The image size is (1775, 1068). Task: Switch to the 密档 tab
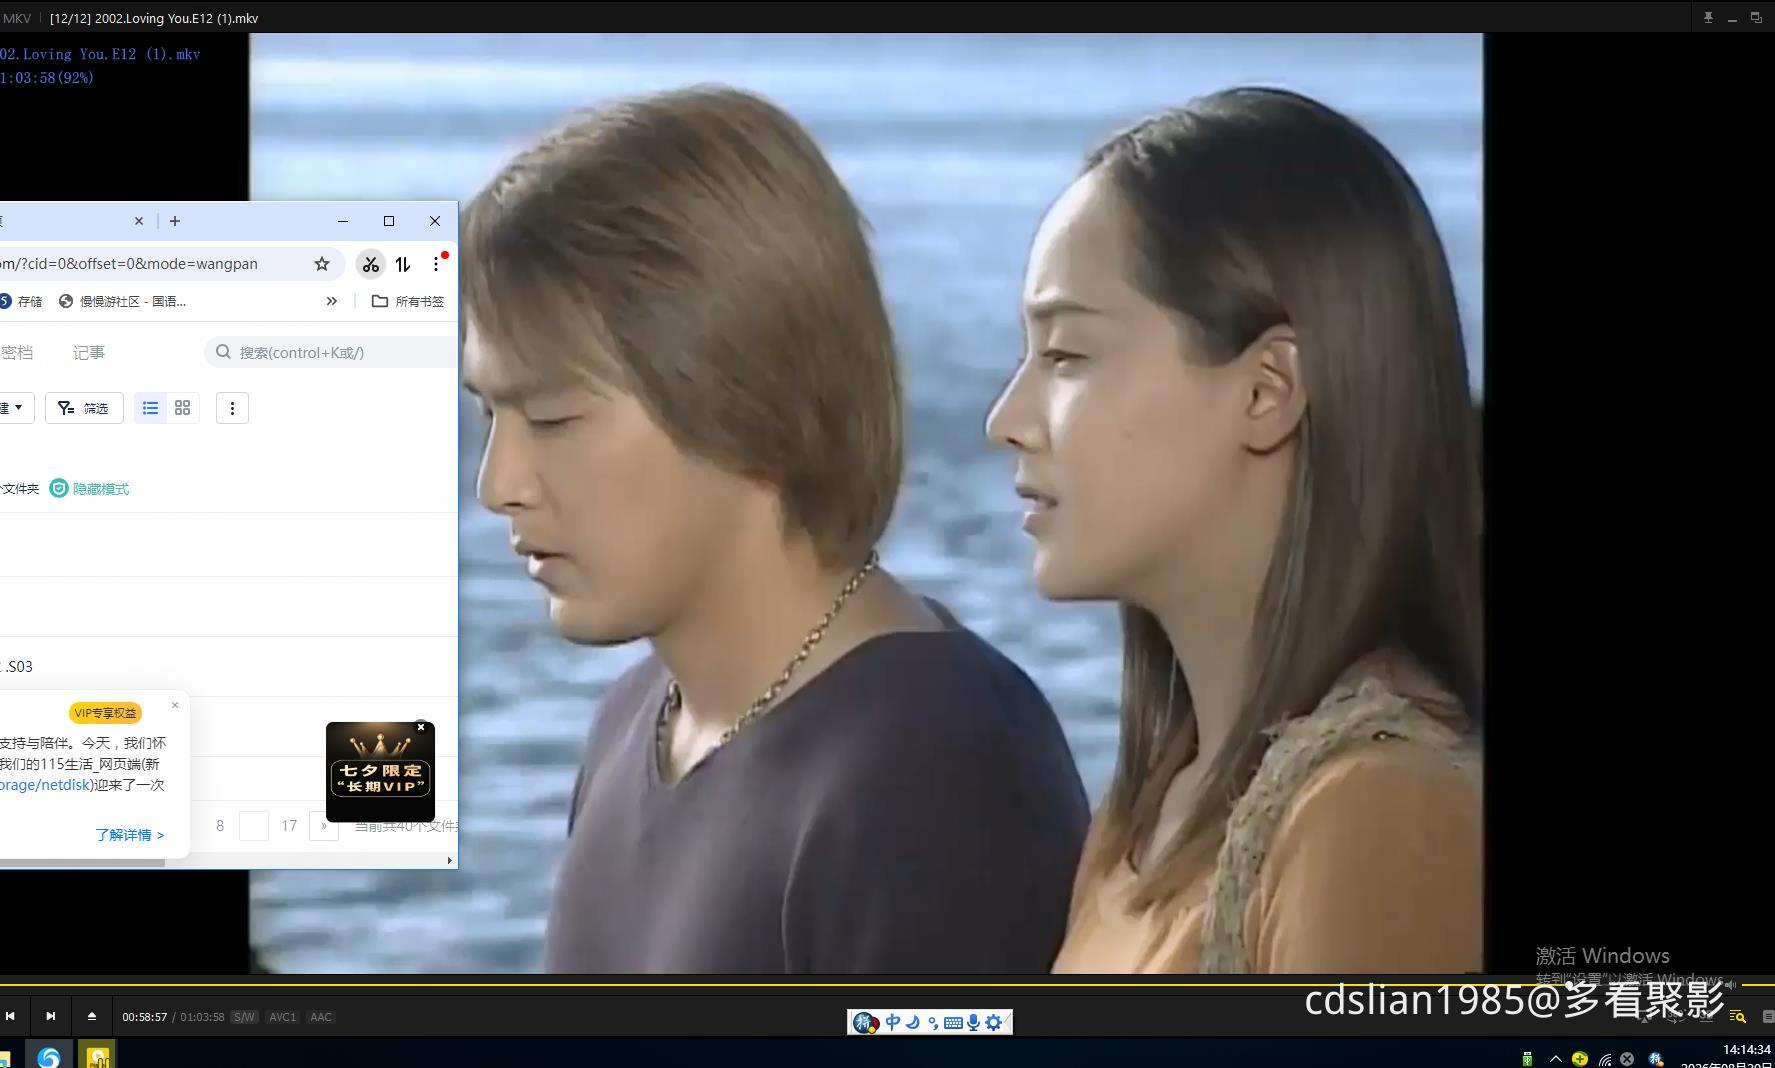(17, 352)
